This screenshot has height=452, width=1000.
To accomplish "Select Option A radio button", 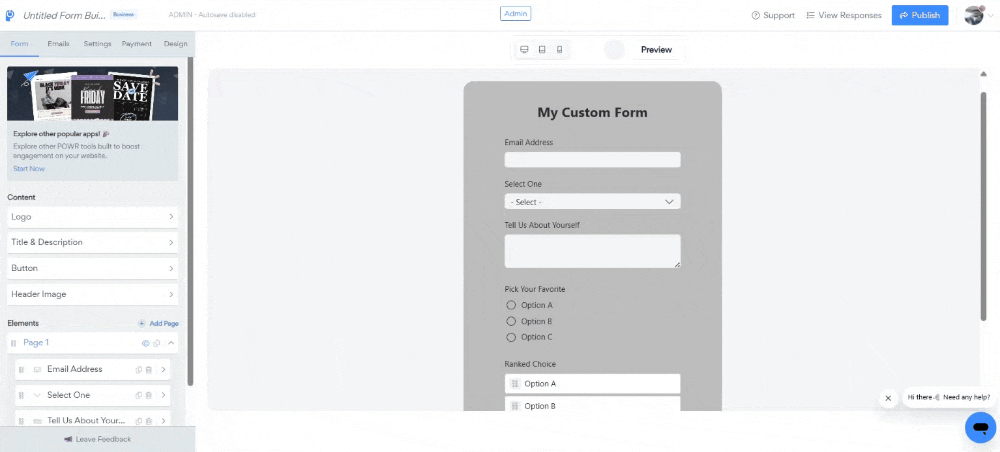I will (x=511, y=305).
